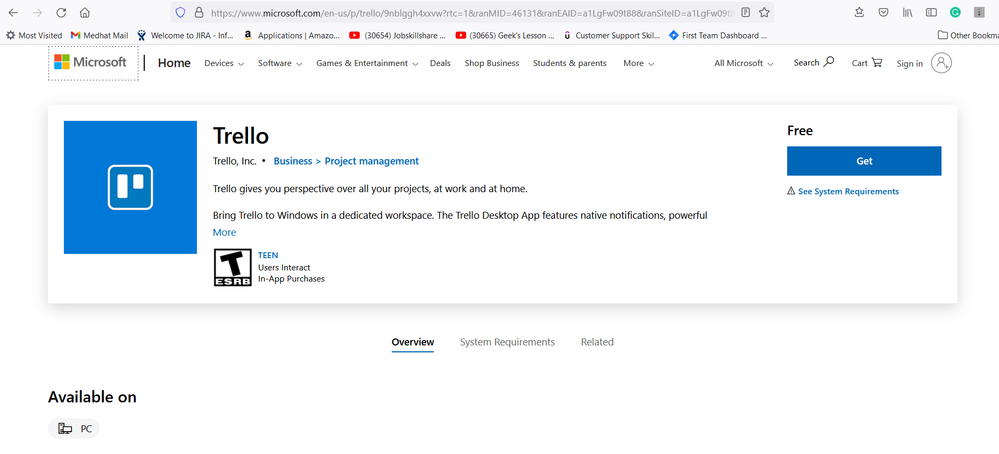Image resolution: width=999 pixels, height=454 pixels.
Task: Toggle the browser sidebar icon
Action: click(x=931, y=12)
